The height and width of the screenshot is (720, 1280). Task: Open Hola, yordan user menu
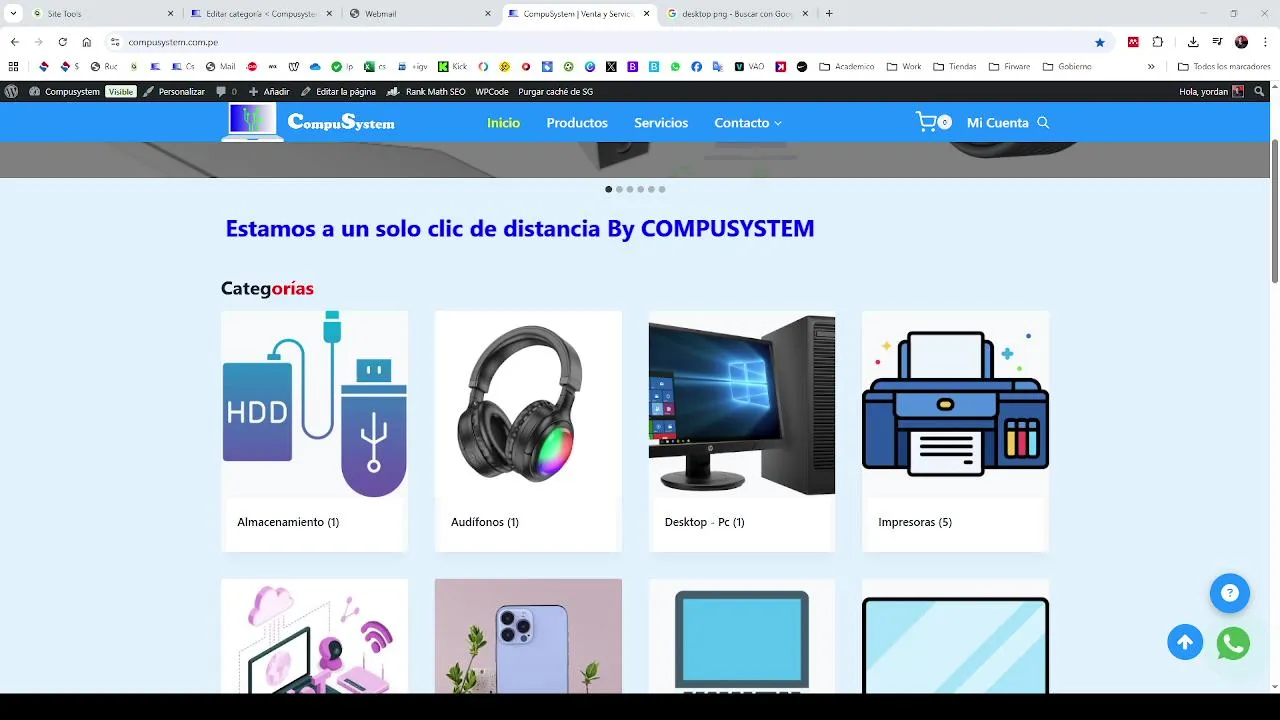1211,91
